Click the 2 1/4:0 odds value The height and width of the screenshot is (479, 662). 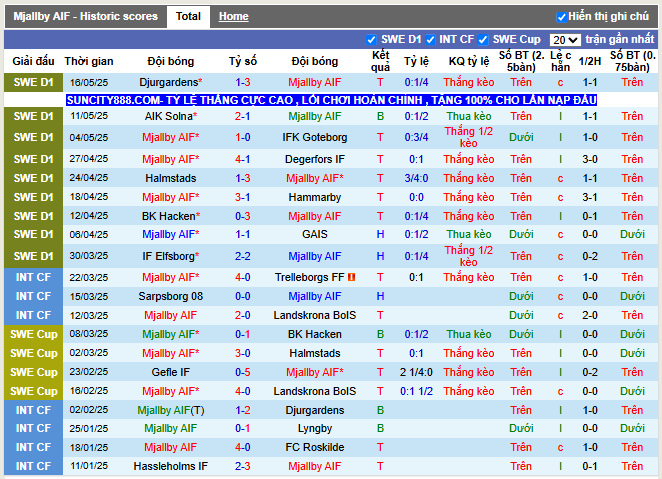coord(416,372)
